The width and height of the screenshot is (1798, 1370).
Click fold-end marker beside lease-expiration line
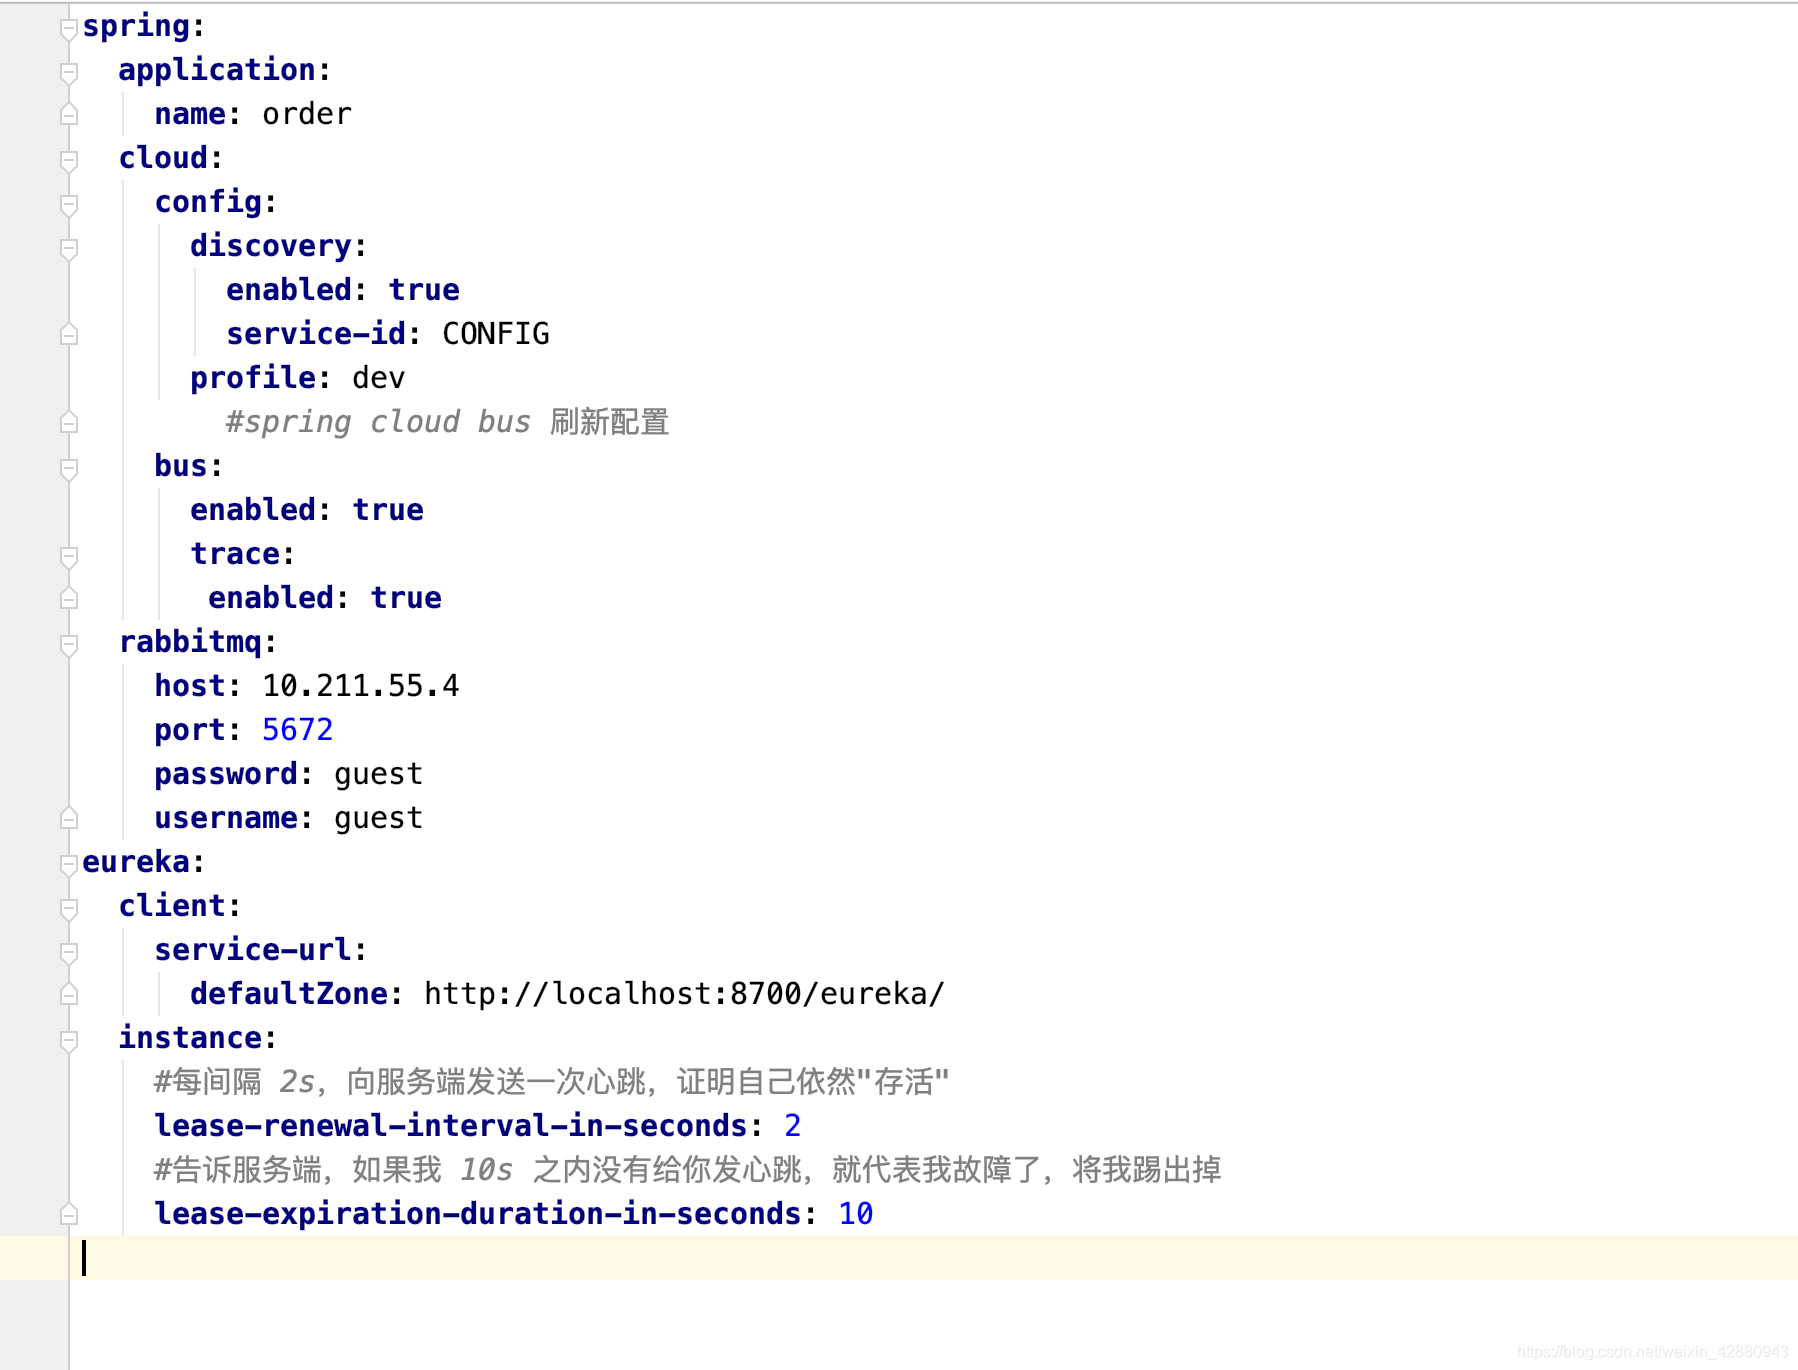69,1214
